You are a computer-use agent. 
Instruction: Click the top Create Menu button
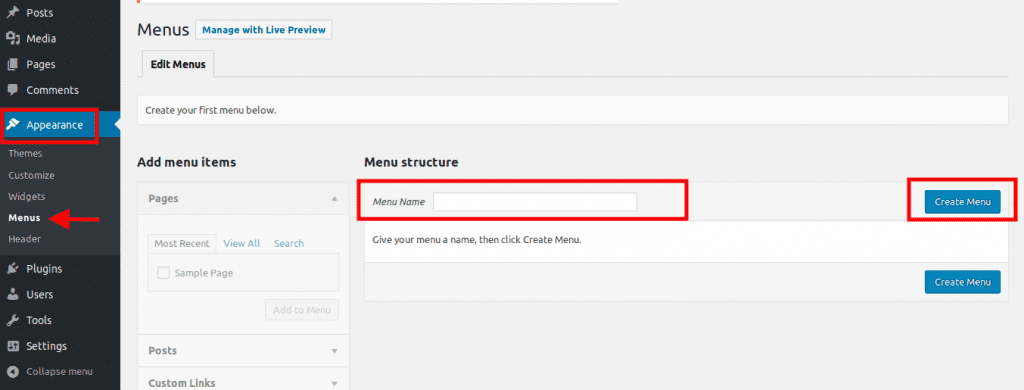962,202
